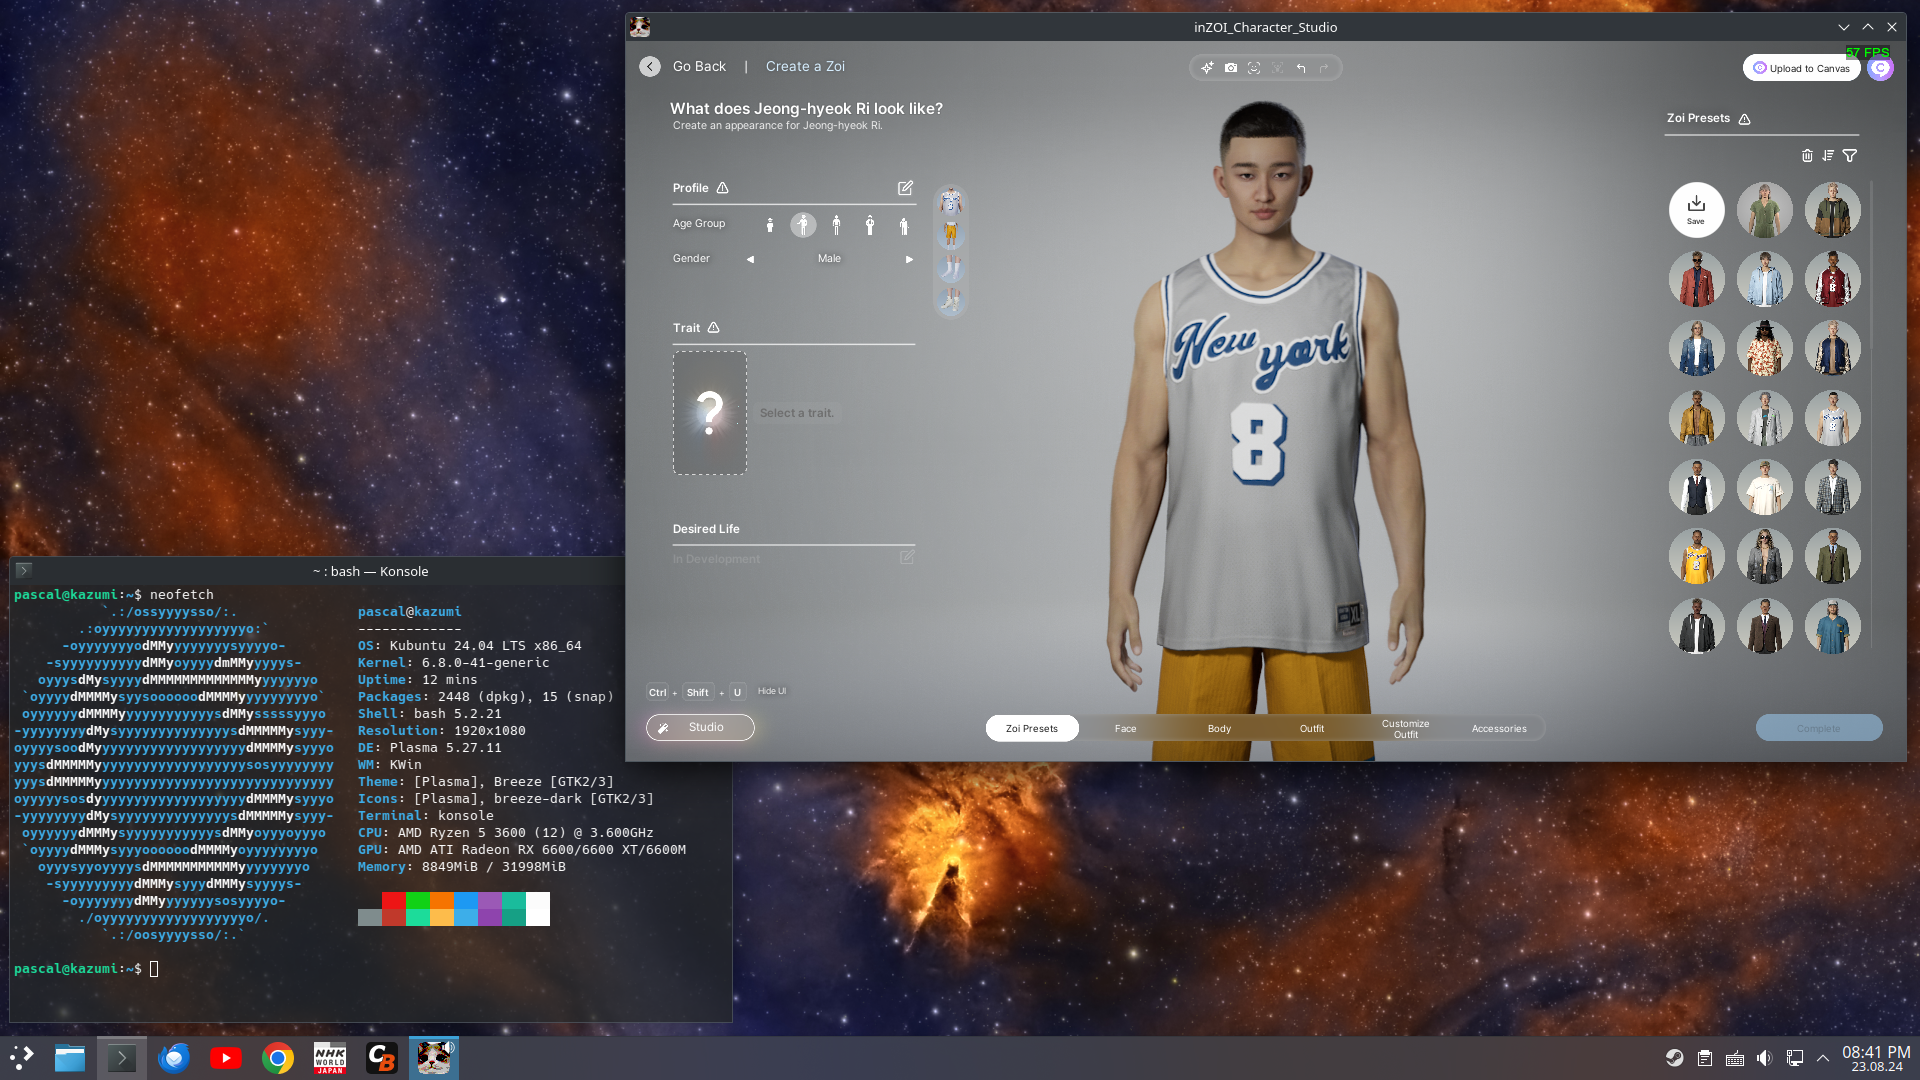Click the trash delete presets icon
Image resolution: width=1920 pixels, height=1080 pixels.
coord(1807,156)
